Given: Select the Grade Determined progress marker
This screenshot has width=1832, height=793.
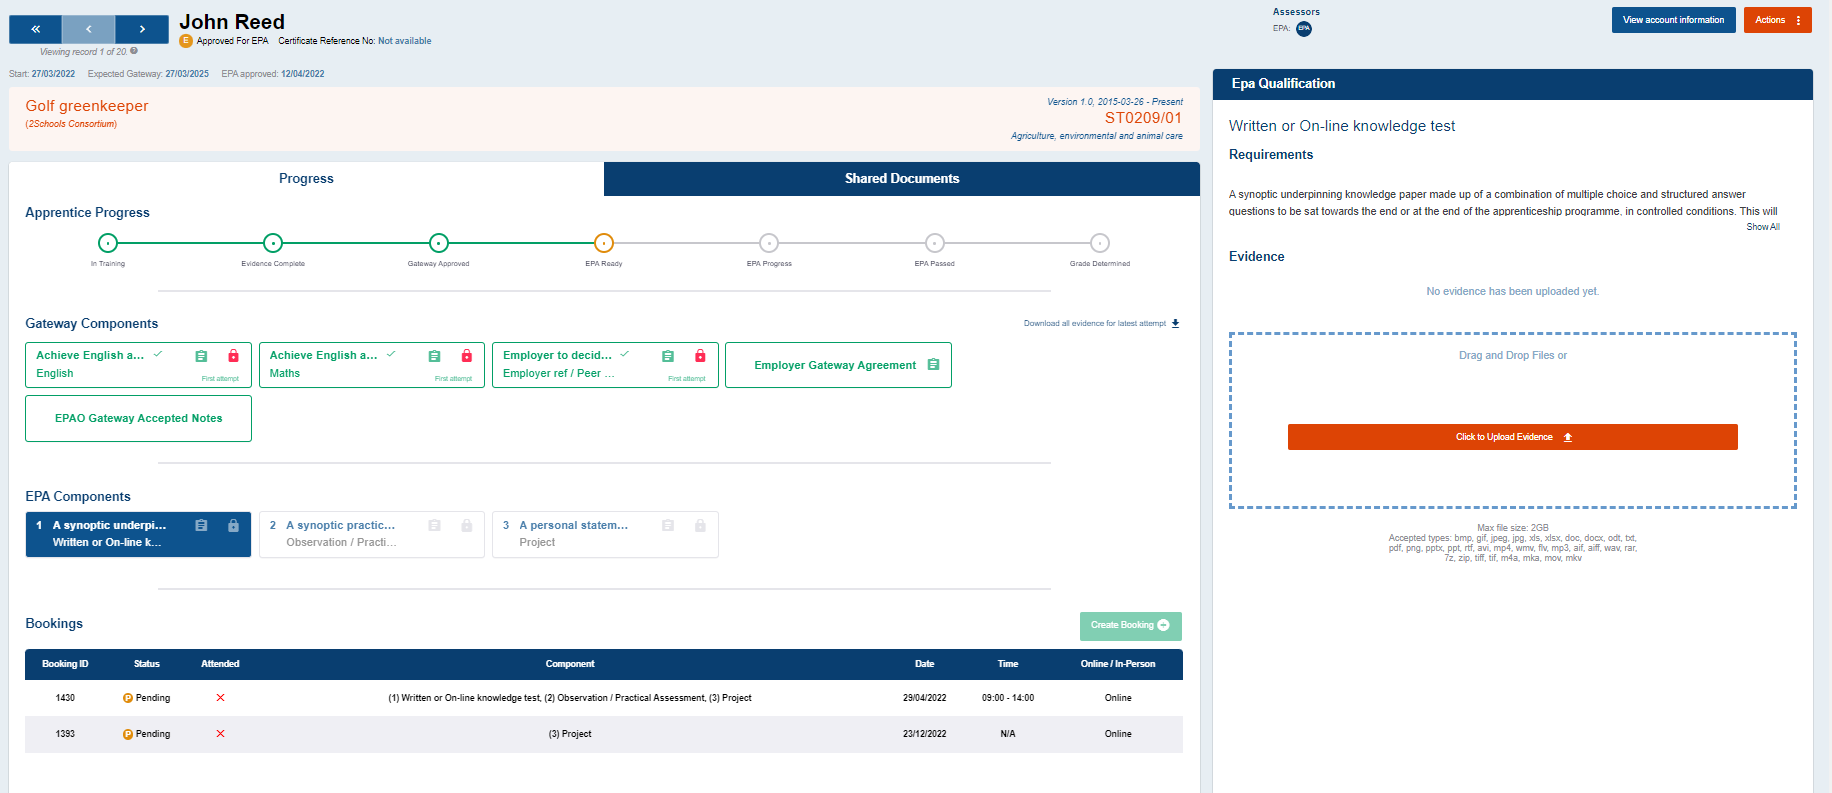Looking at the screenshot, I should [1100, 243].
